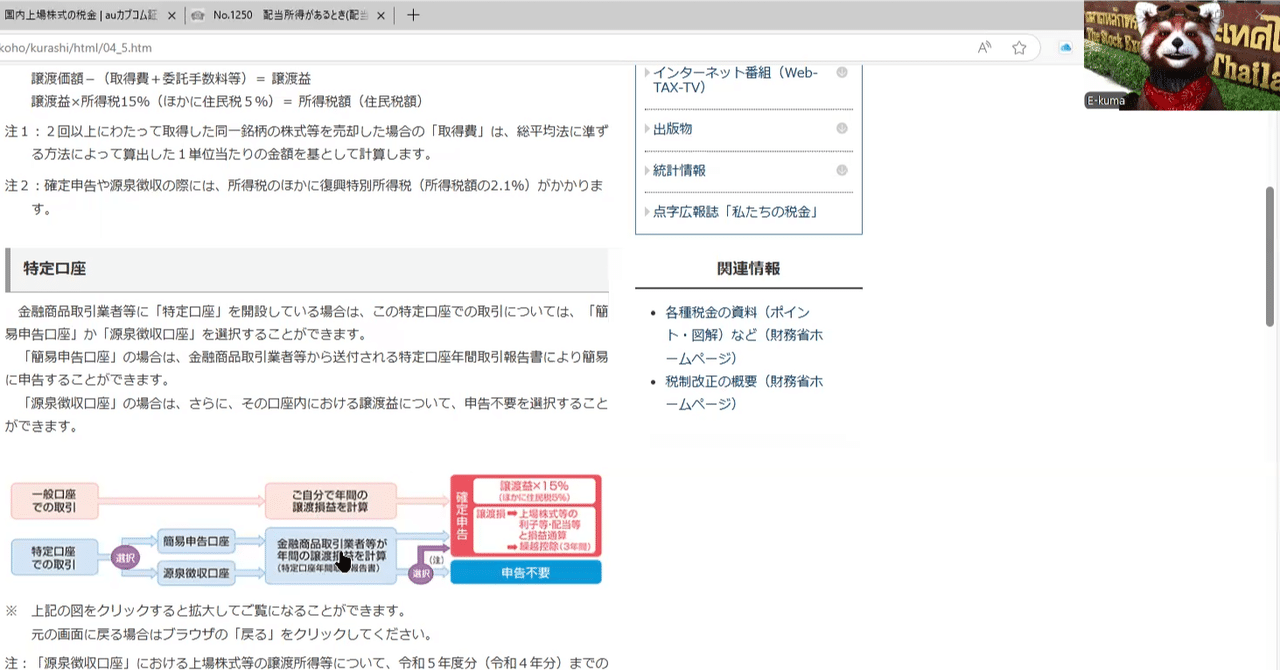1280x670 pixels.
Task: Expand the 統計情報 sidebar section
Action: pos(679,170)
